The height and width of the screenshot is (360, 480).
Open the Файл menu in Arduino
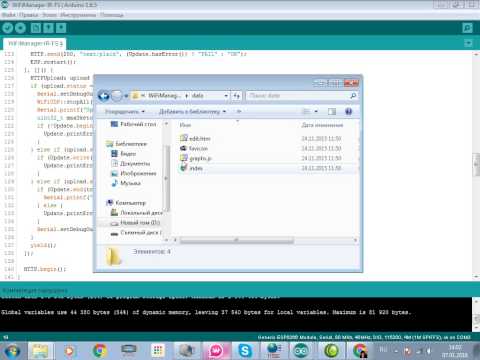(8, 15)
